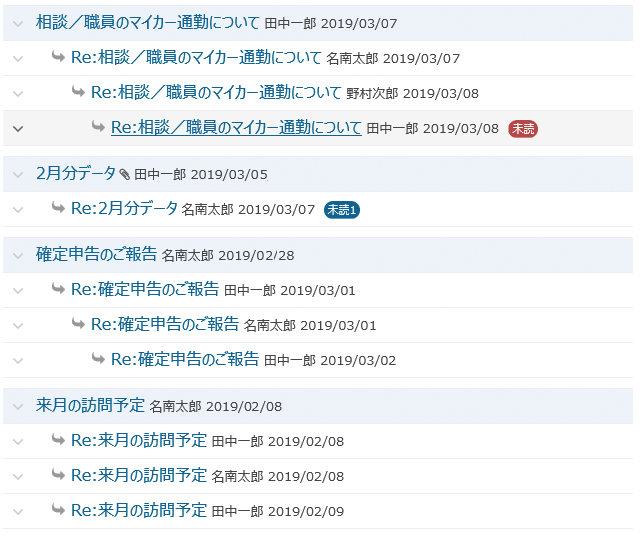This screenshot has width=642, height=536.
Task: Click text 名南太郎 2019/03/07 on Re:2月分データ row
Action: click(x=248, y=210)
